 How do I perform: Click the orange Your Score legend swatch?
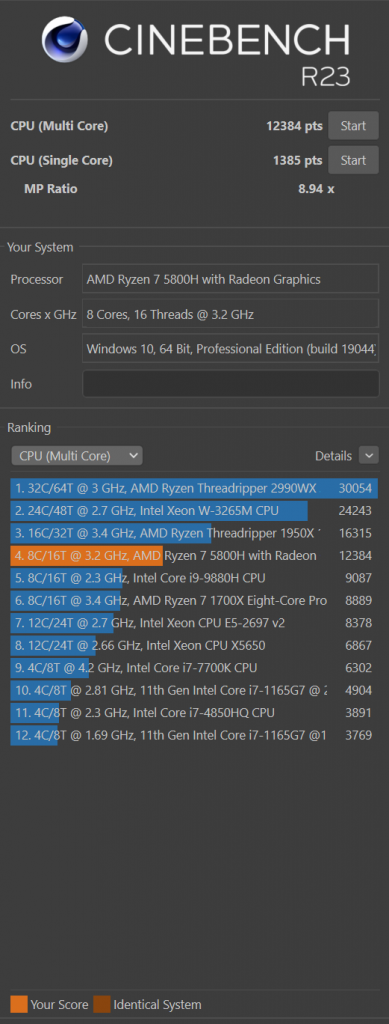19,1004
